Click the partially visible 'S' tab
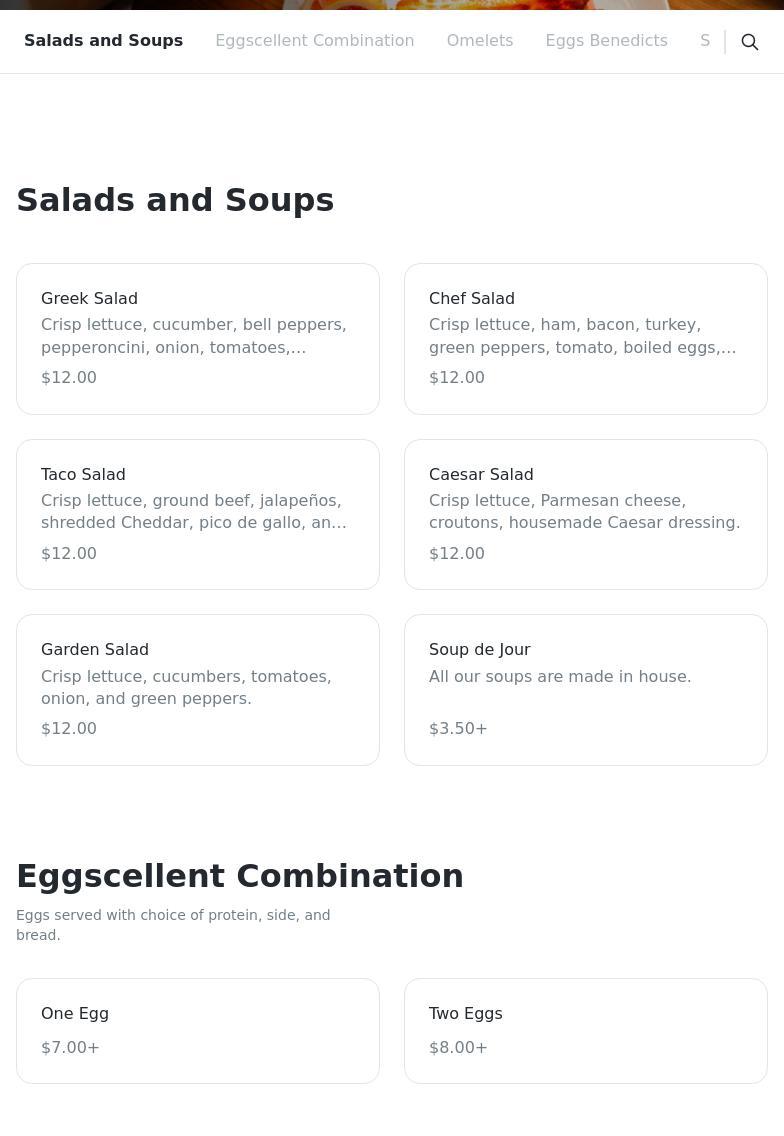Viewport: 784px width, 1136px height. (704, 41)
